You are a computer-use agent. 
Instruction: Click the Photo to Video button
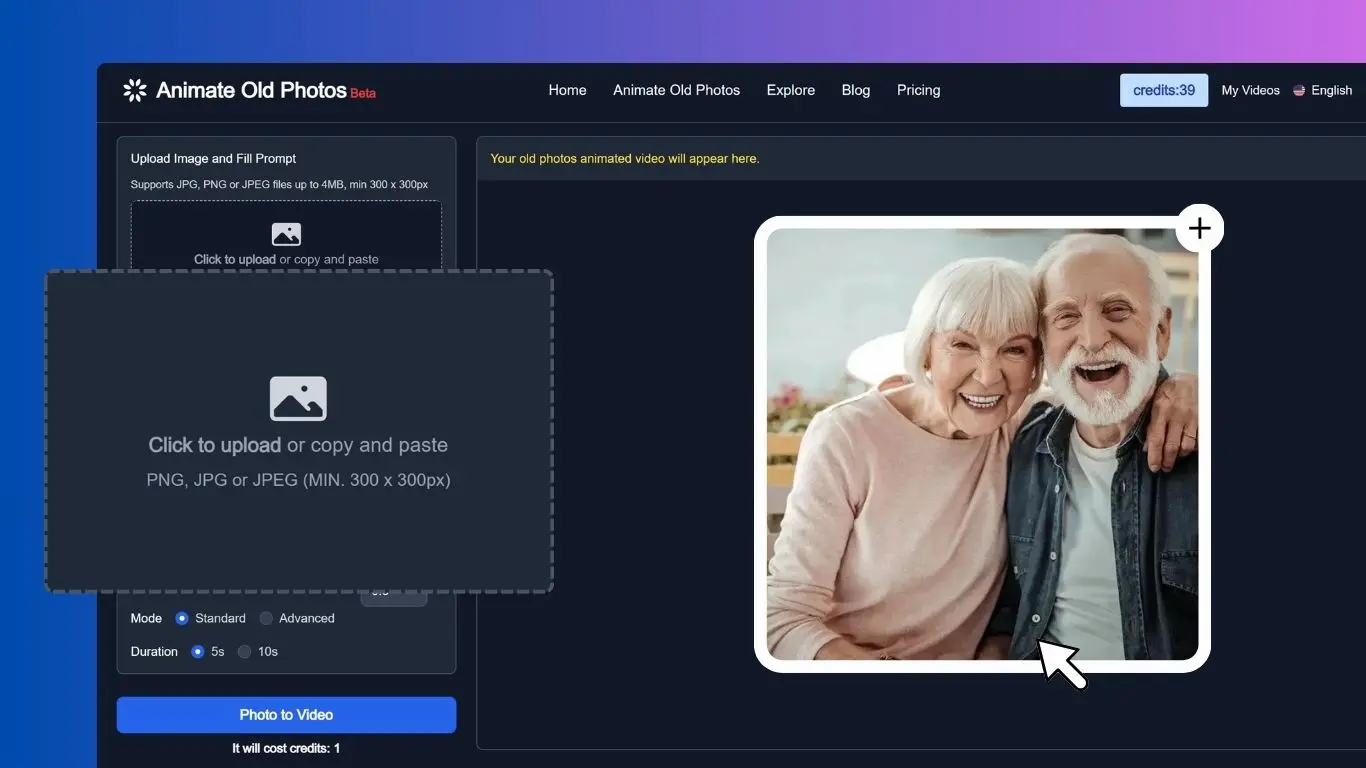[x=286, y=715]
